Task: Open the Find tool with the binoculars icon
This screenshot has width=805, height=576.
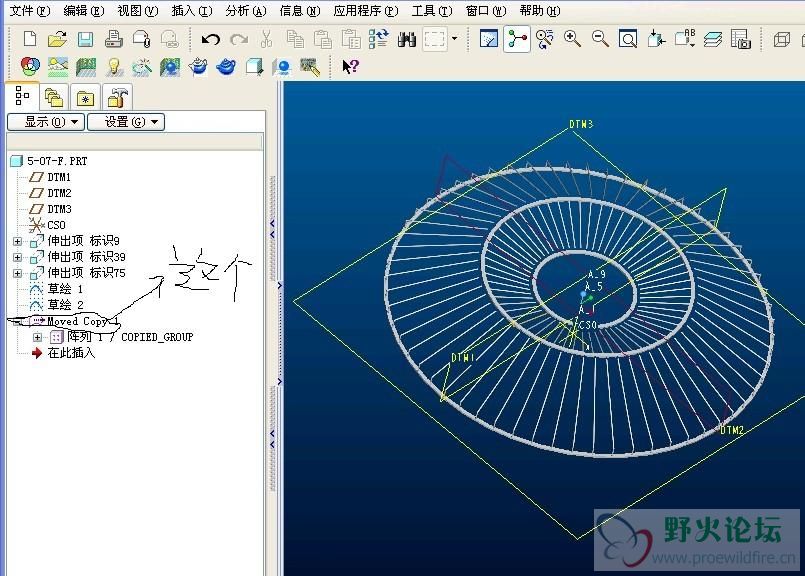Action: (407, 39)
